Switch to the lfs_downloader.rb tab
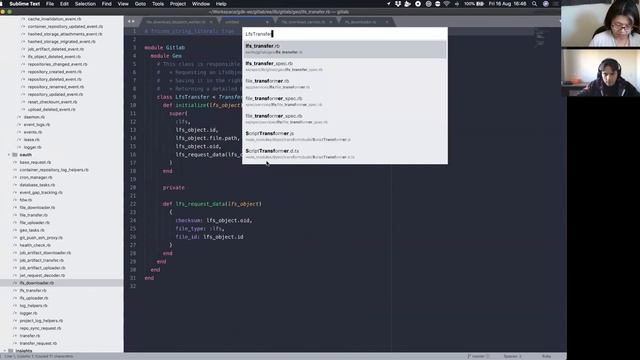The width and height of the screenshot is (640, 360). click(x=363, y=22)
